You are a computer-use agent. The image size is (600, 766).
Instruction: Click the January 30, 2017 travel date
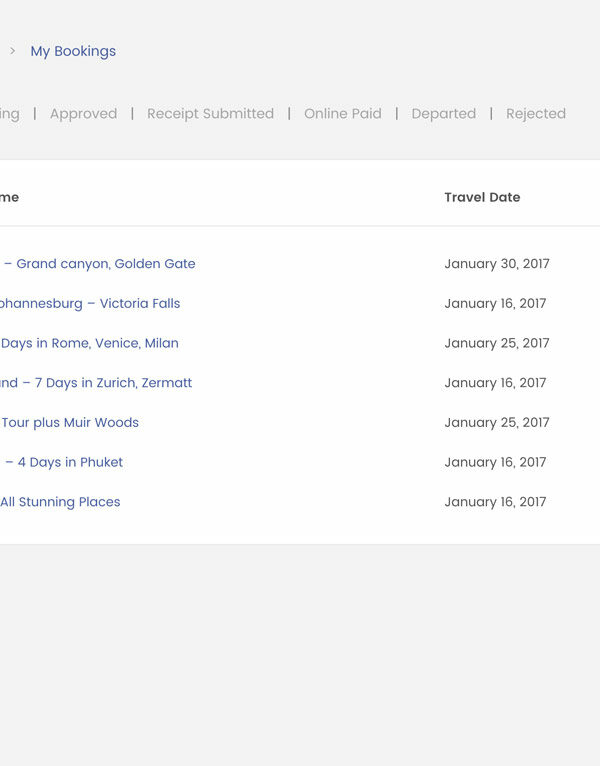(497, 264)
